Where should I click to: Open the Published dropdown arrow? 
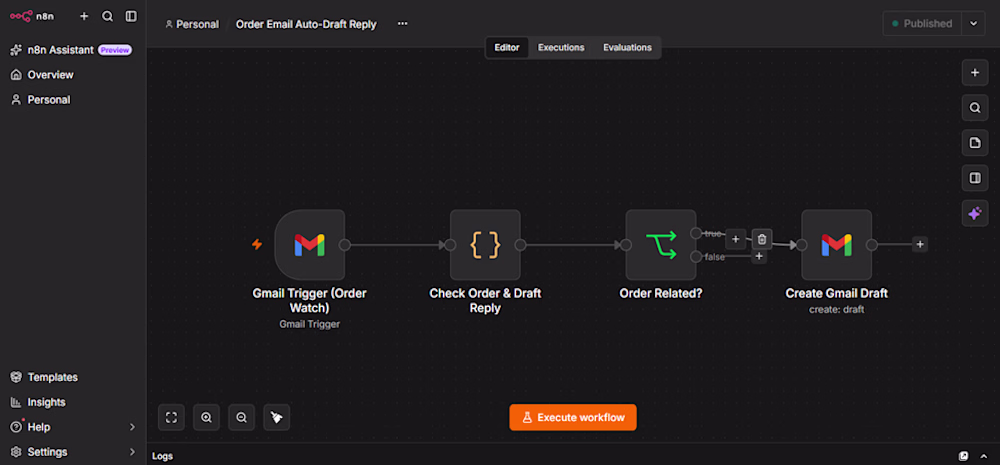tap(973, 24)
